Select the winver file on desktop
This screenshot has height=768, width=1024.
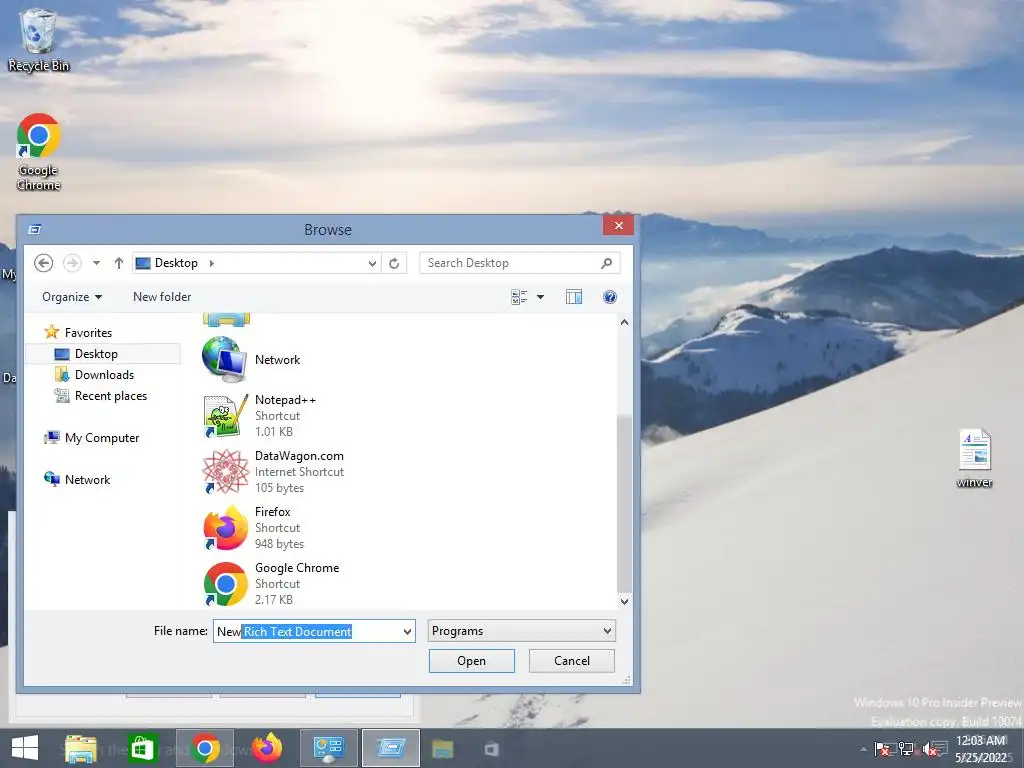point(974,458)
